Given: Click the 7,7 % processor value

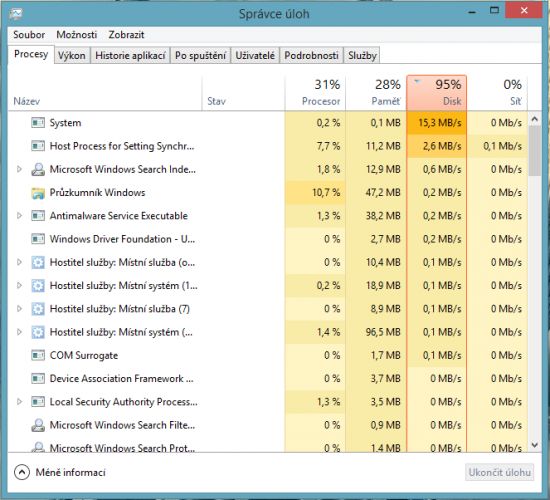Looking at the screenshot, I should (x=328, y=146).
